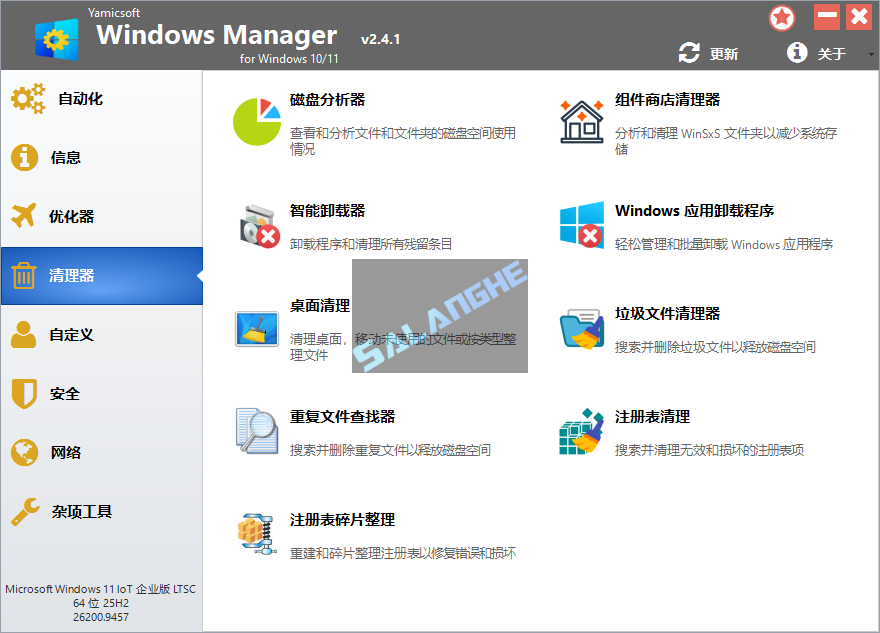Open 智能卸载器 title link

pyautogui.click(x=328, y=211)
